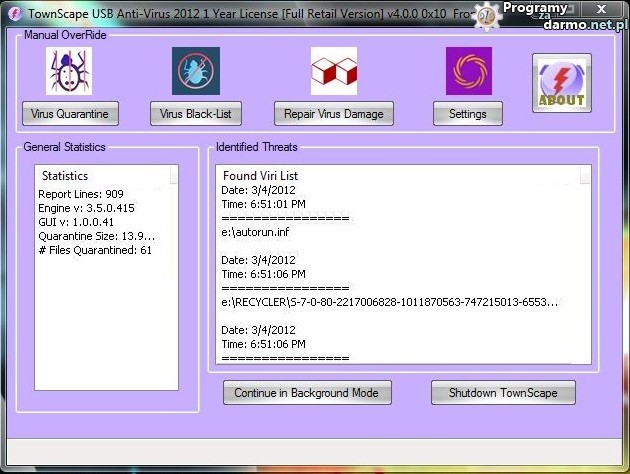Screen dimensions: 630x474
Task: Click the purple swirl Settings icon
Action: (x=468, y=71)
